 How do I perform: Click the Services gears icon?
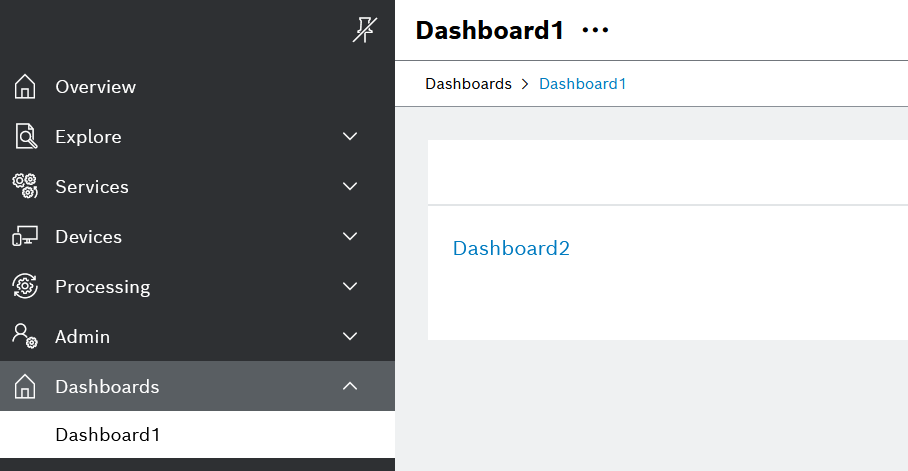25,187
